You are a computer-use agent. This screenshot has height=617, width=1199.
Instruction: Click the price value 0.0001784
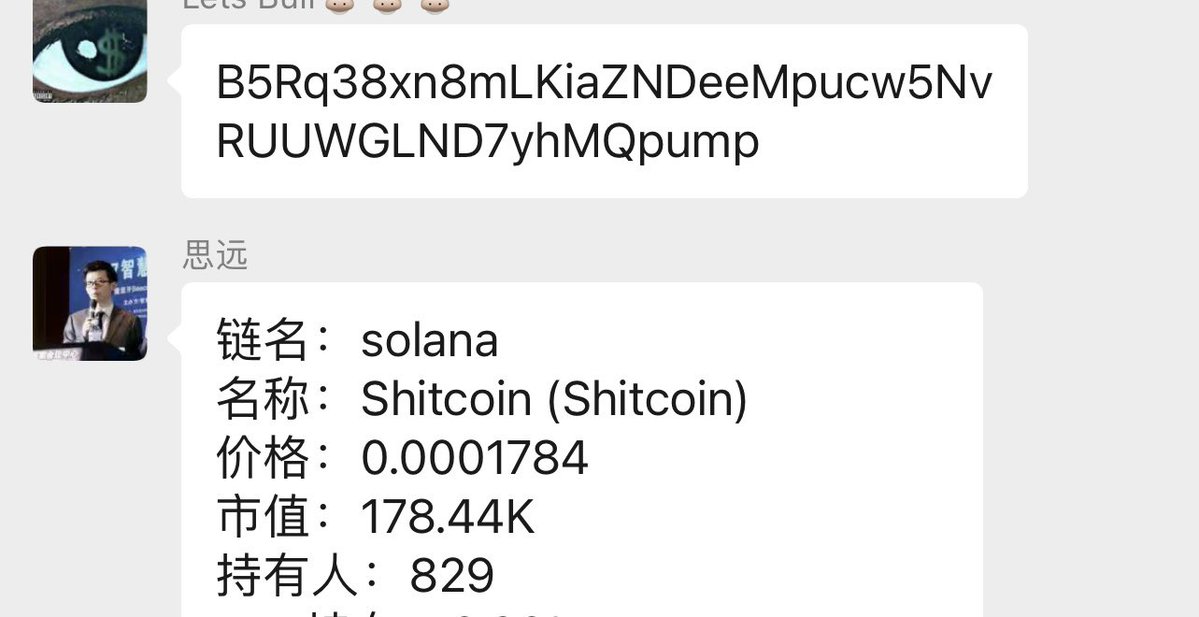tap(475, 458)
